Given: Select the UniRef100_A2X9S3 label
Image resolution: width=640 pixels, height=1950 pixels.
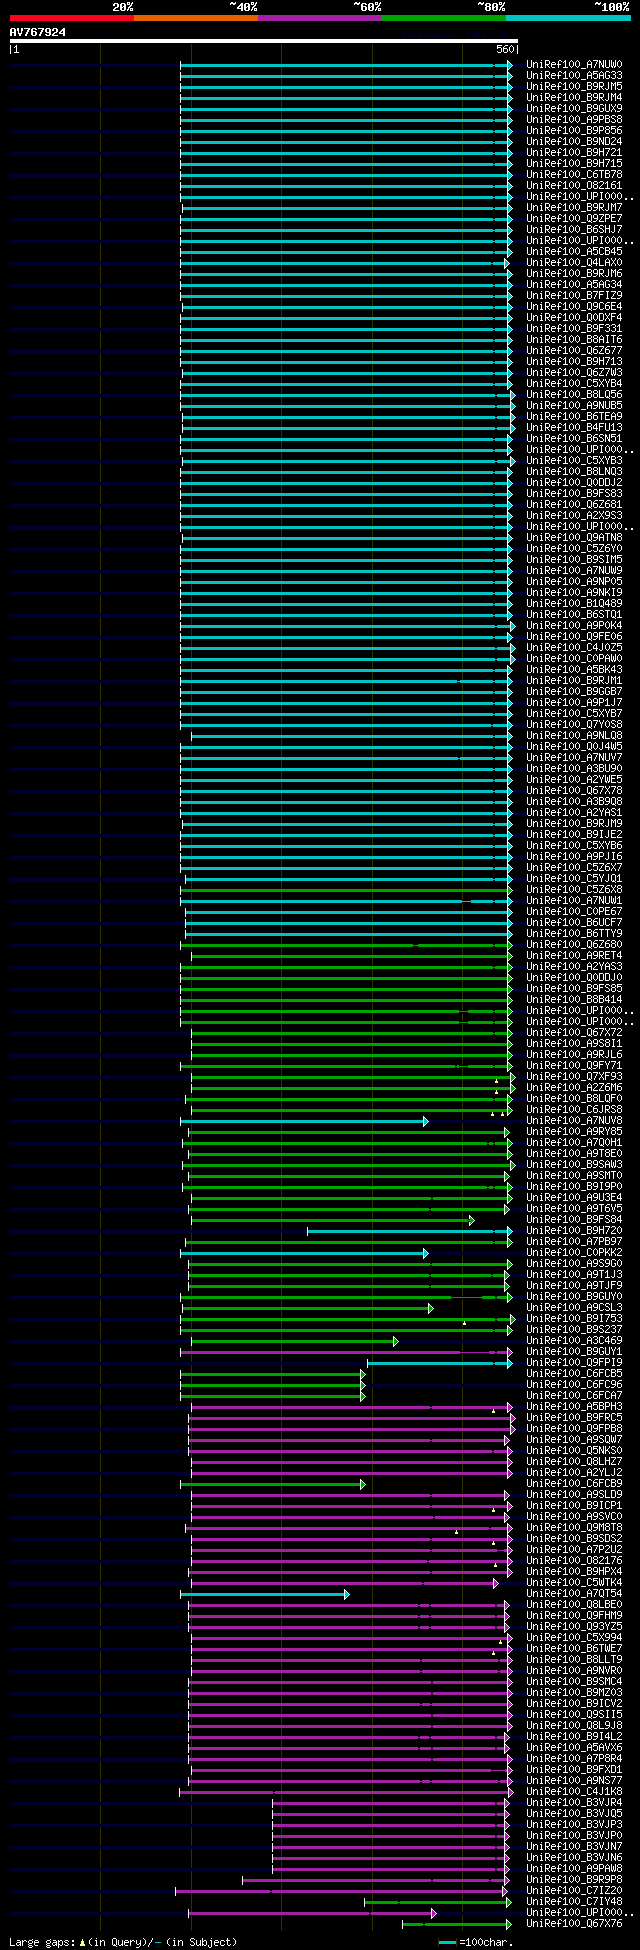Looking at the screenshot, I should pyautogui.click(x=574, y=515).
